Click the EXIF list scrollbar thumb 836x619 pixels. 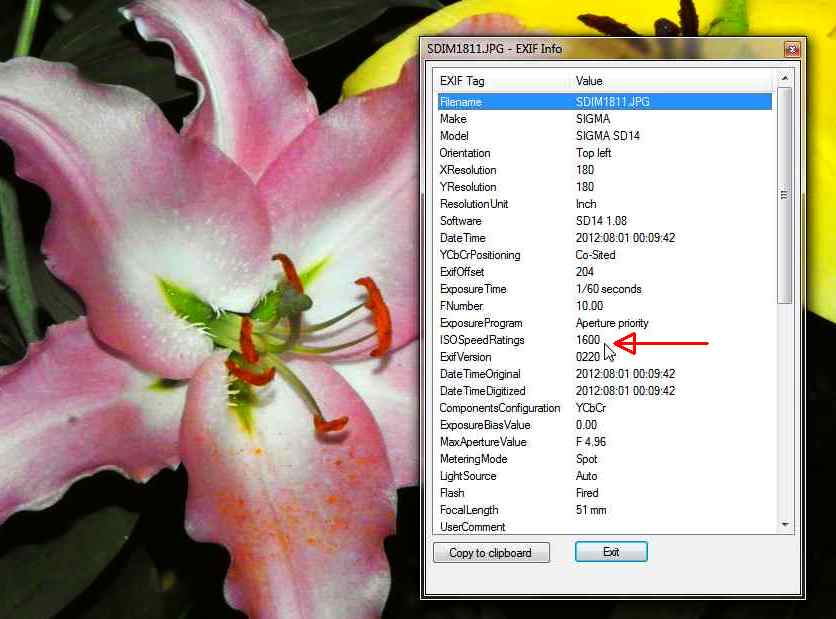coord(784,195)
